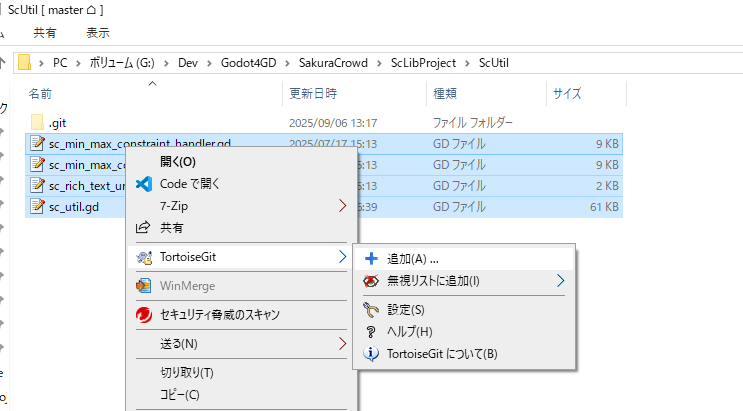Image resolution: width=743 pixels, height=411 pixels.
Task: Select the .git folder name
Action: (57, 123)
